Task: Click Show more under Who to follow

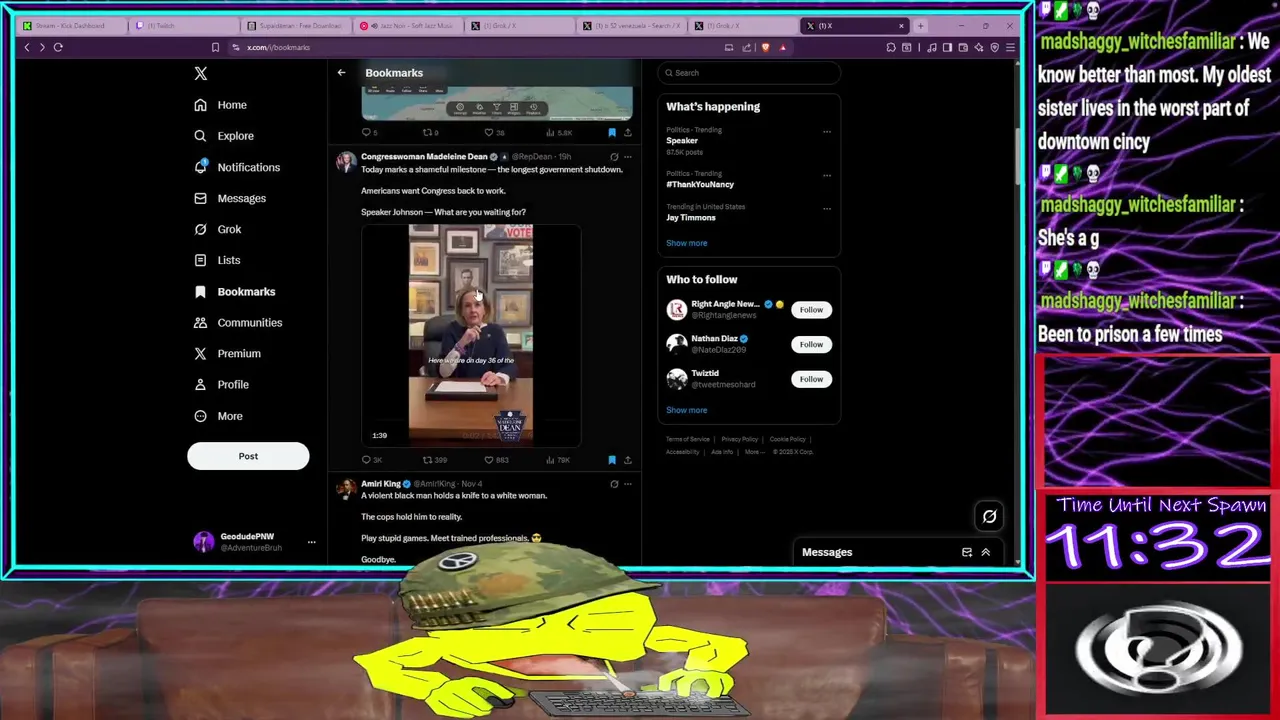Action: (687, 410)
